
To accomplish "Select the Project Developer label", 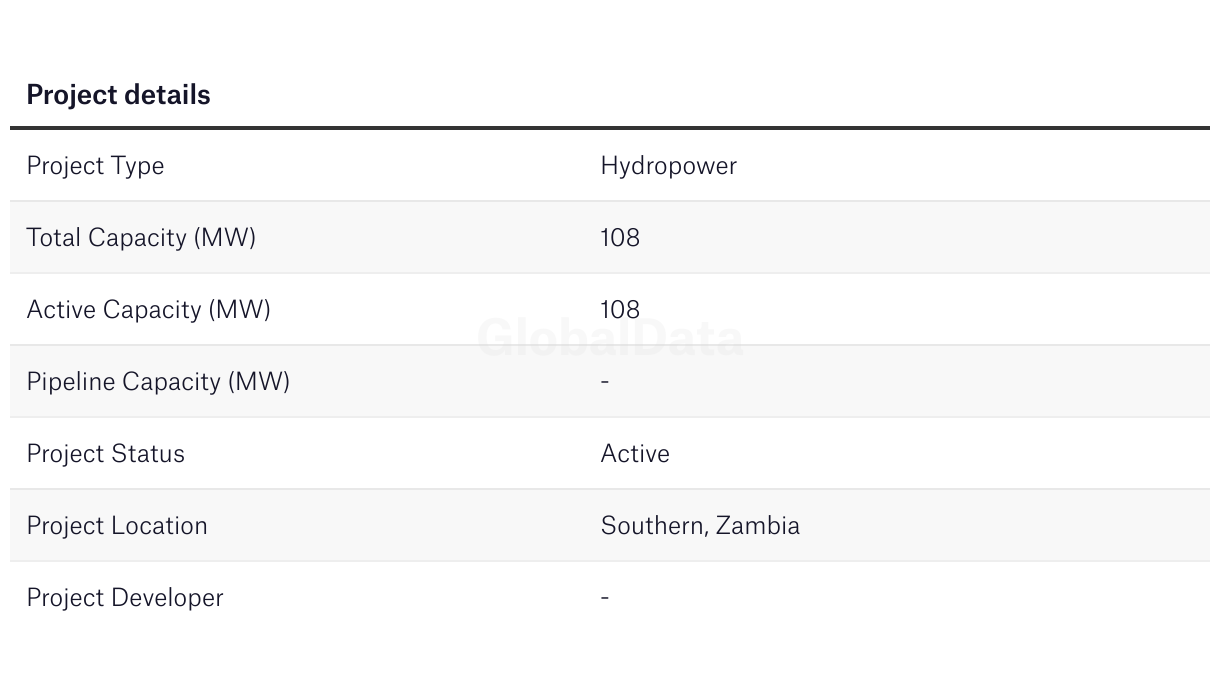I will pyautogui.click(x=125, y=598).
